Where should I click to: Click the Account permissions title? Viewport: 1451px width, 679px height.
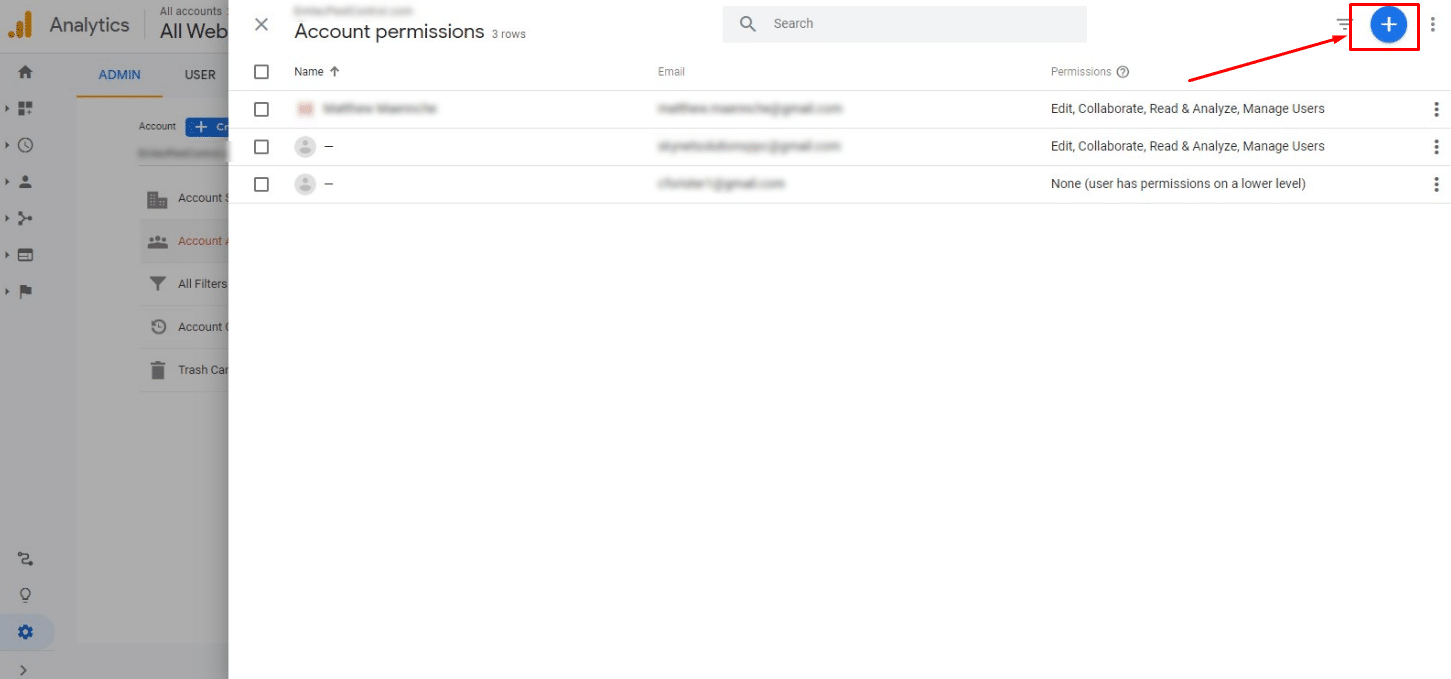point(389,32)
